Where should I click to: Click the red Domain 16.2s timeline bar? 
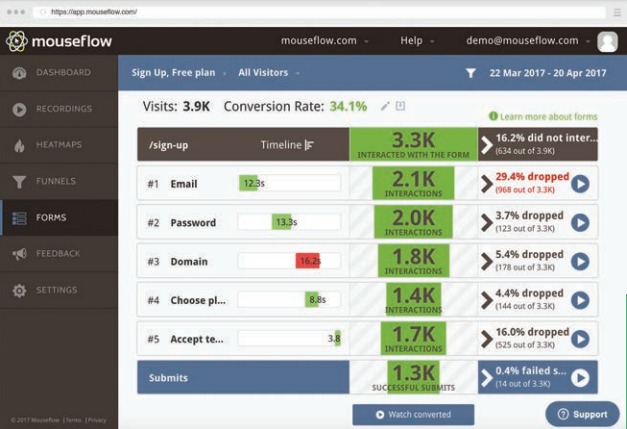pyautogui.click(x=308, y=261)
